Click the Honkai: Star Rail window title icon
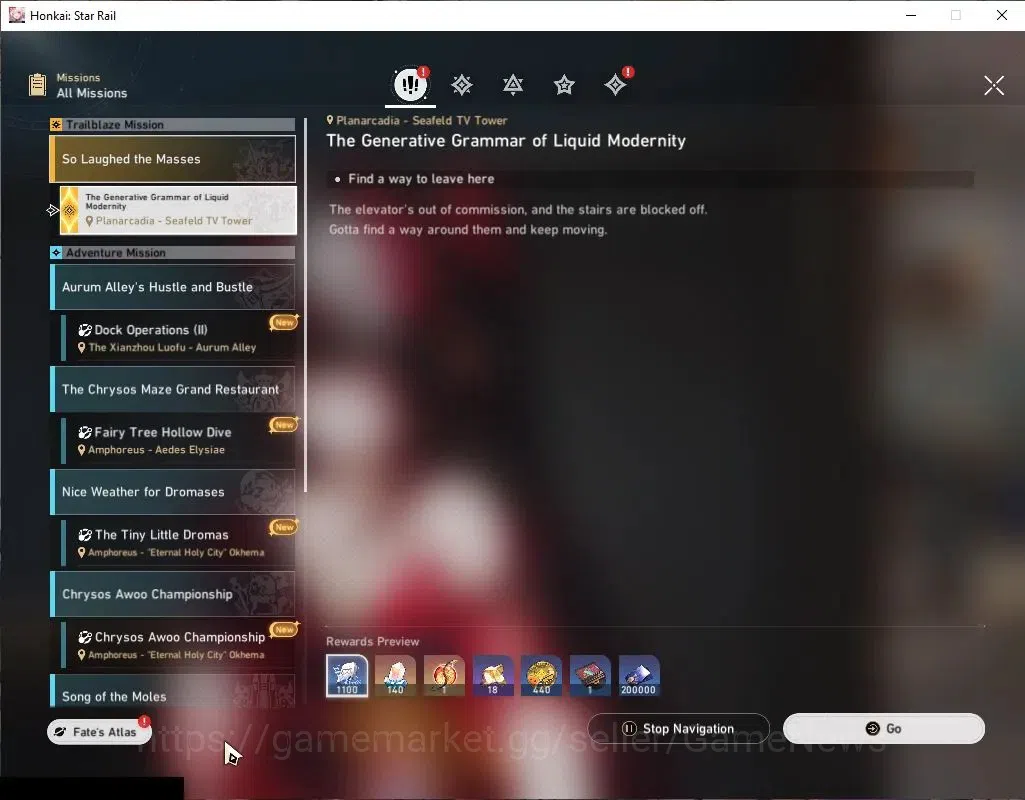The width and height of the screenshot is (1025, 800). point(16,15)
